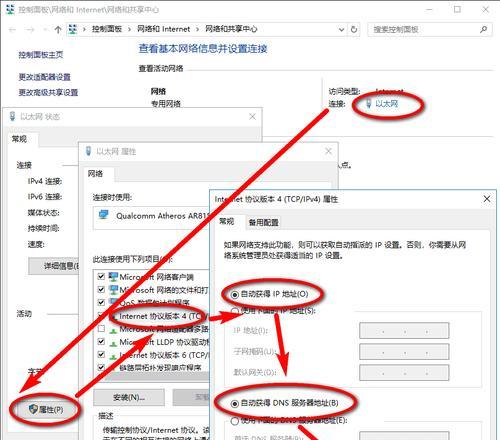The image size is (500, 440).
Task: Click the network icon in address bar
Action: [73, 29]
